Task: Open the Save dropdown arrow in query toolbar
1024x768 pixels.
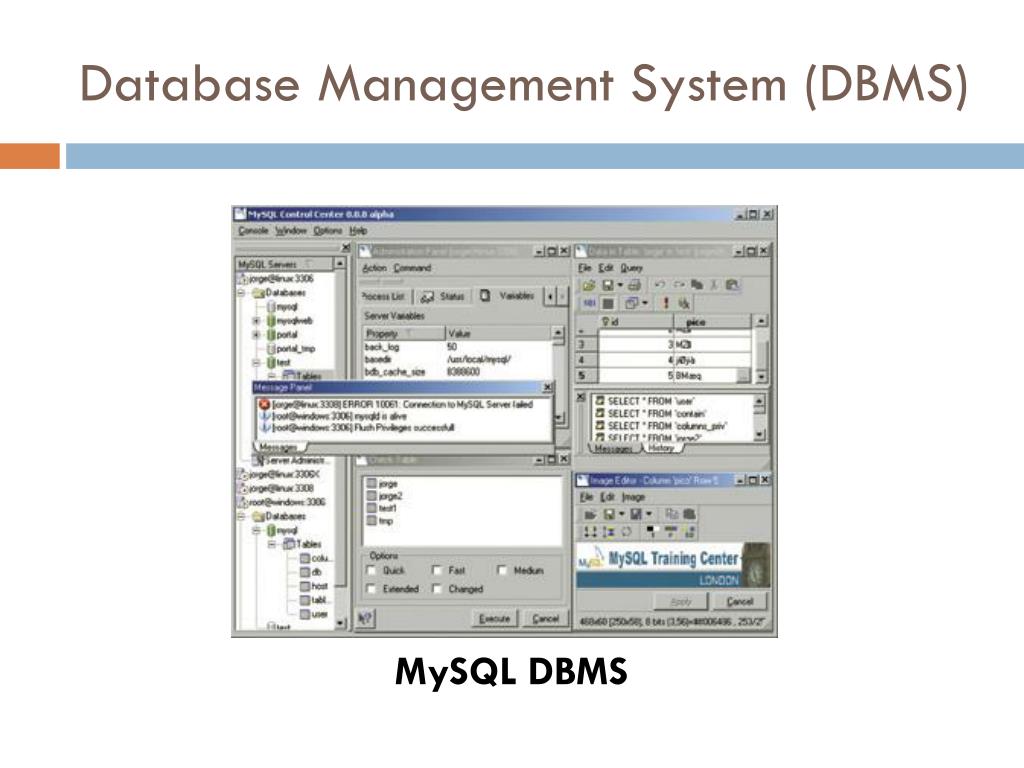Action: click(620, 285)
